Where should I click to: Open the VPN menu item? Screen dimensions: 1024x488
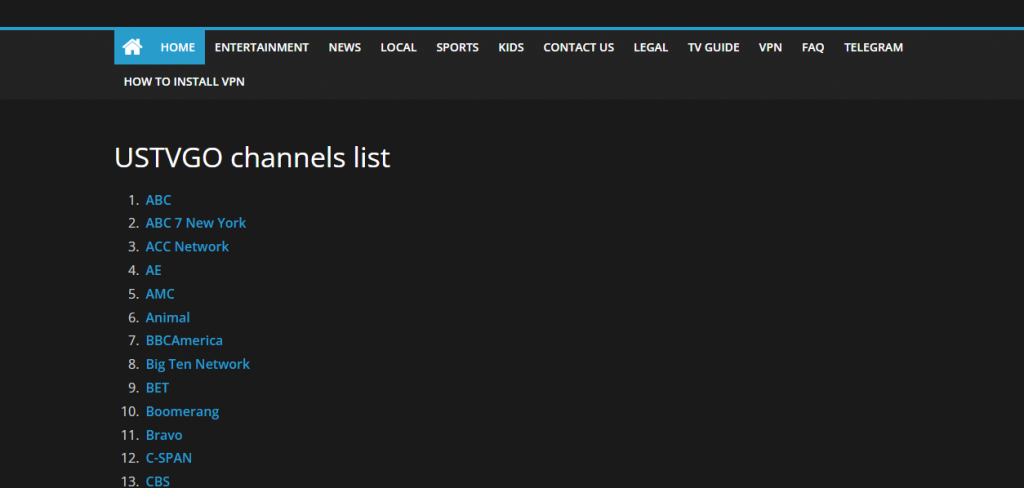[x=770, y=48]
